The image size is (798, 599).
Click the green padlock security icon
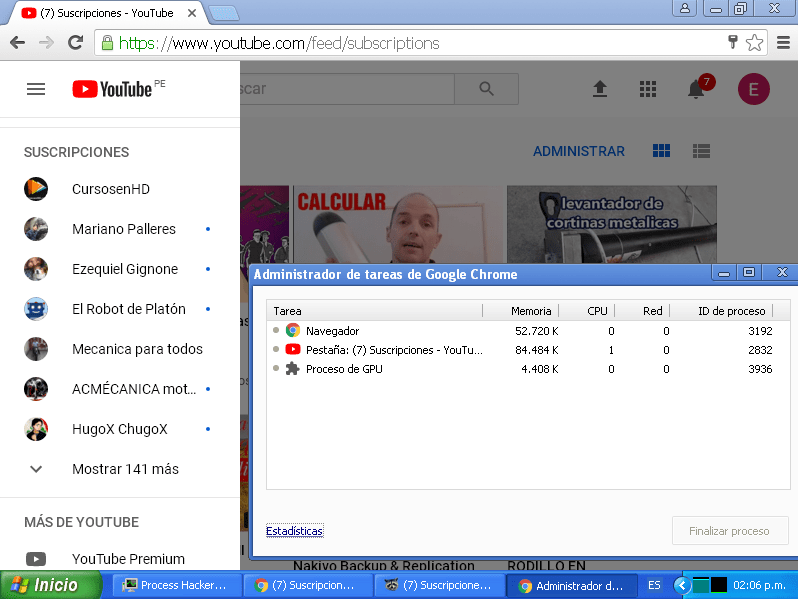click(x=107, y=43)
